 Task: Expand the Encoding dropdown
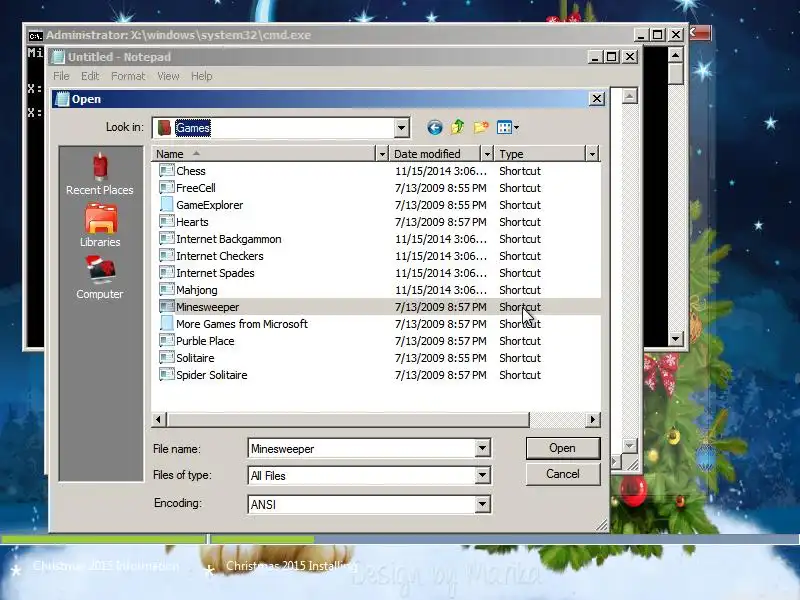[x=482, y=505]
